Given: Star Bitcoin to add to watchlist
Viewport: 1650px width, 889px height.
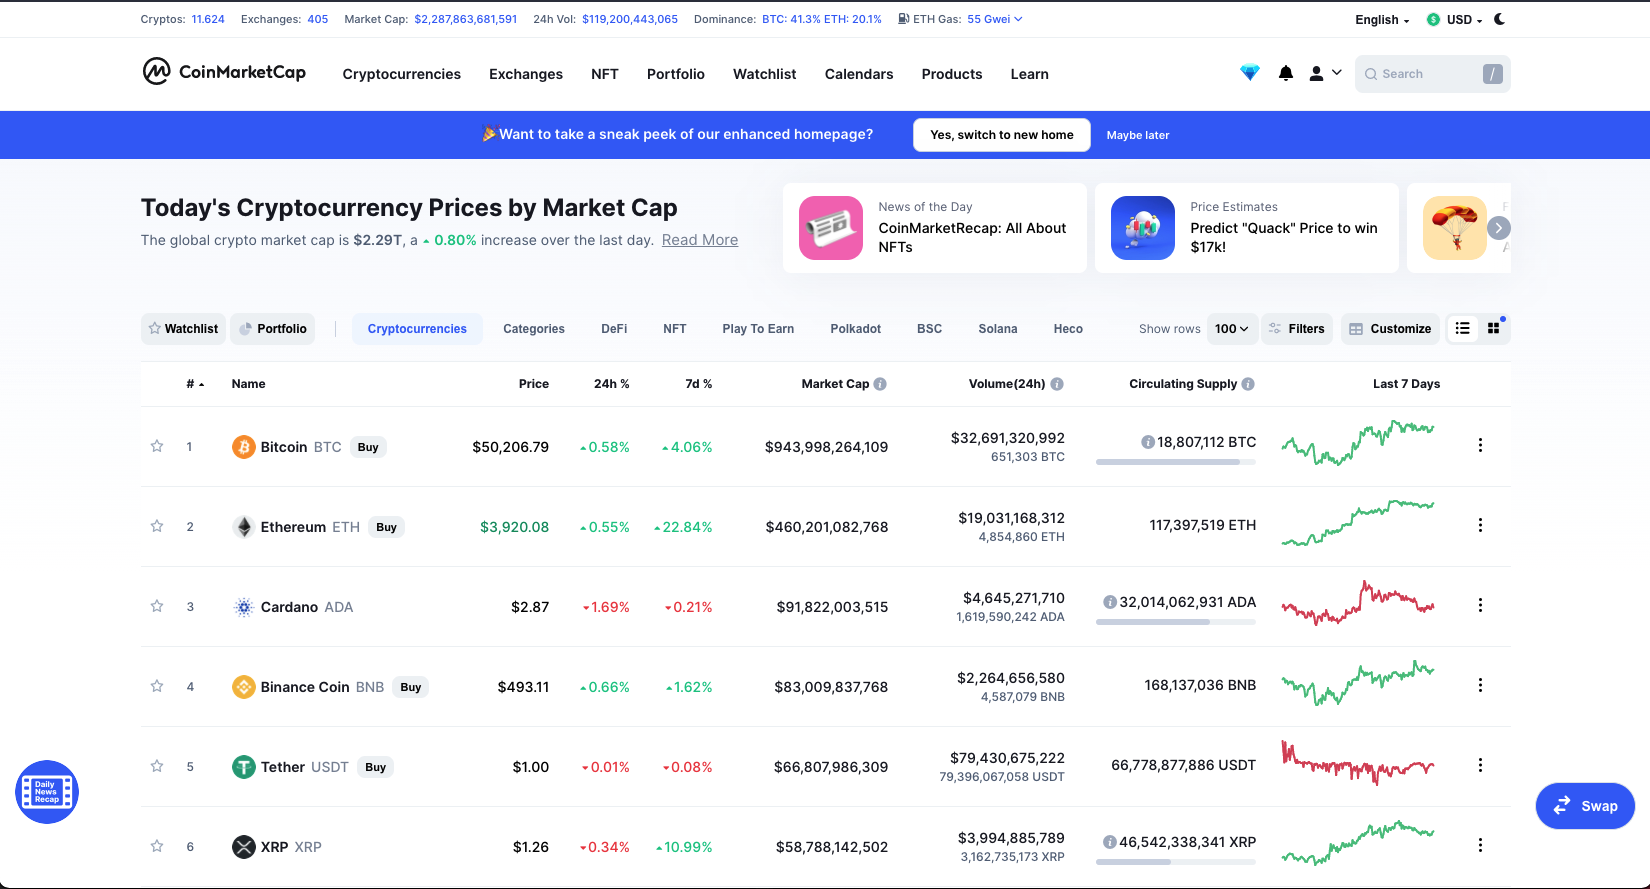Looking at the screenshot, I should click(157, 446).
